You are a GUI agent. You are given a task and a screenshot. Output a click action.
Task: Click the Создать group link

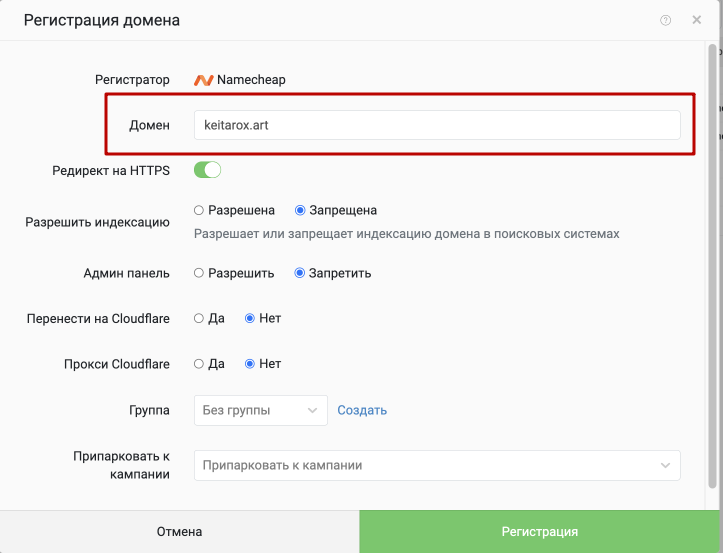coord(362,410)
